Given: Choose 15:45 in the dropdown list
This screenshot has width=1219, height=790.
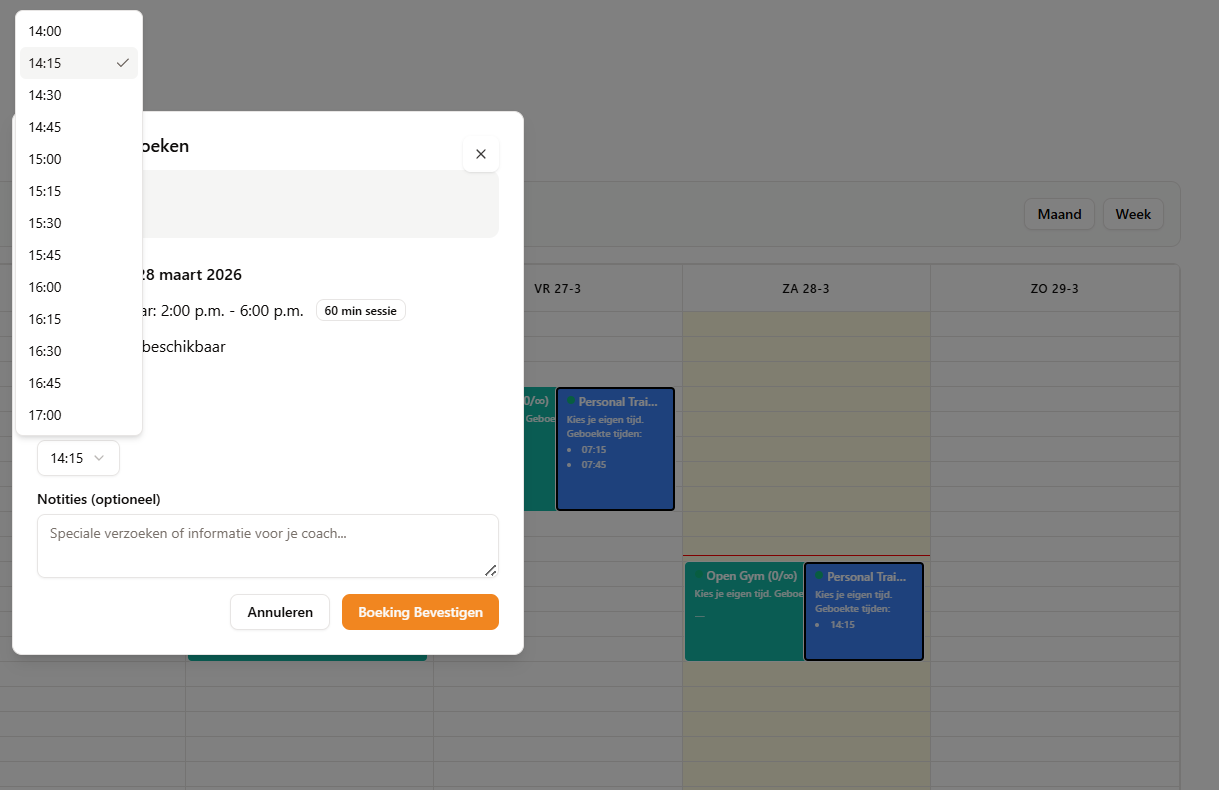Looking at the screenshot, I should [x=79, y=255].
